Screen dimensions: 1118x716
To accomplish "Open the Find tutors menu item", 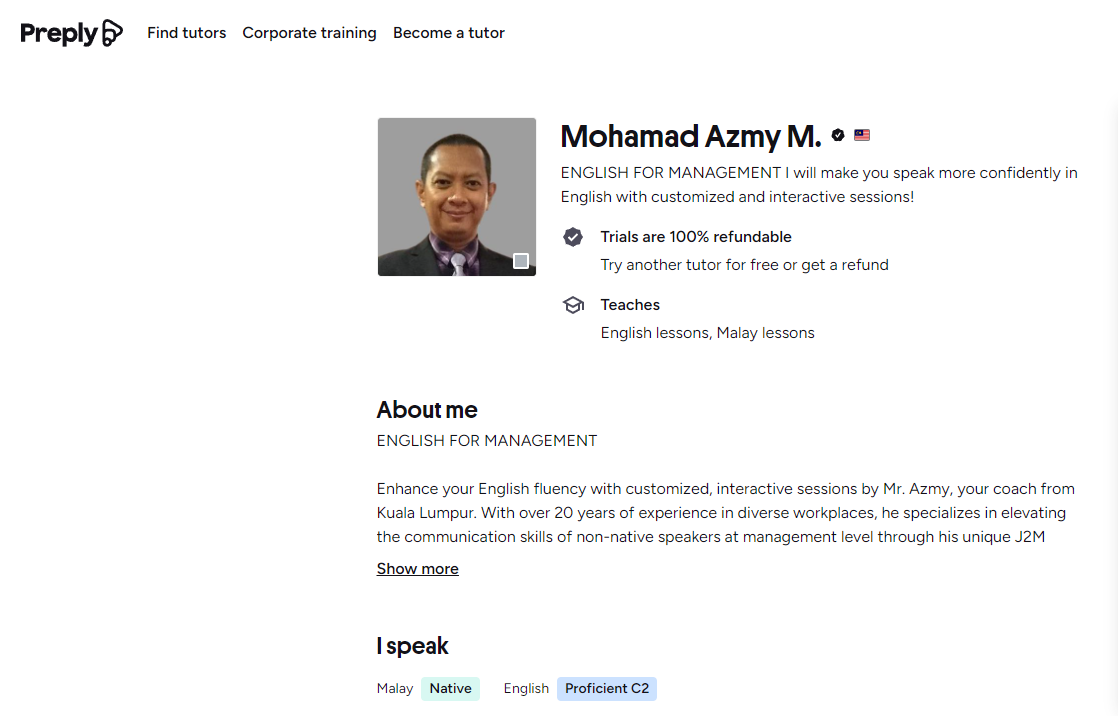I will click(x=187, y=33).
